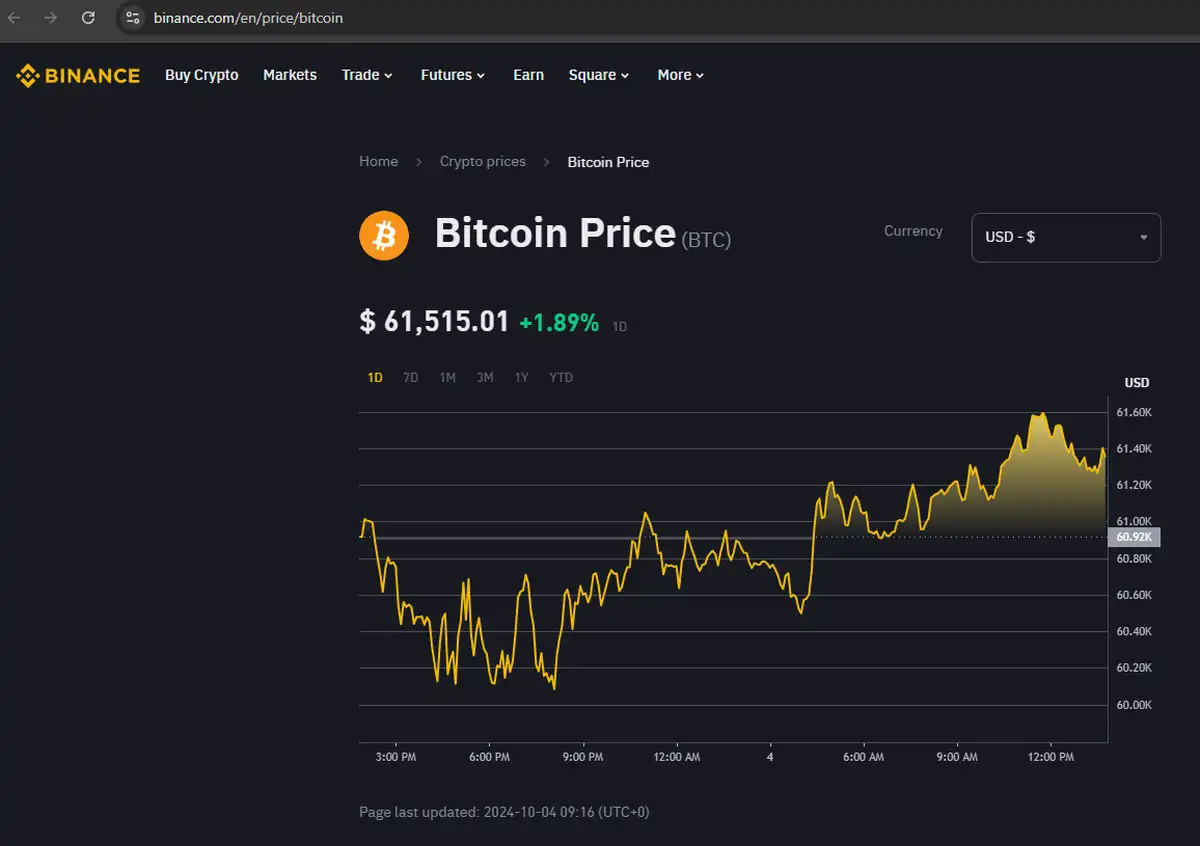Open the Earn menu item
The height and width of the screenshot is (846, 1200).
click(528, 75)
